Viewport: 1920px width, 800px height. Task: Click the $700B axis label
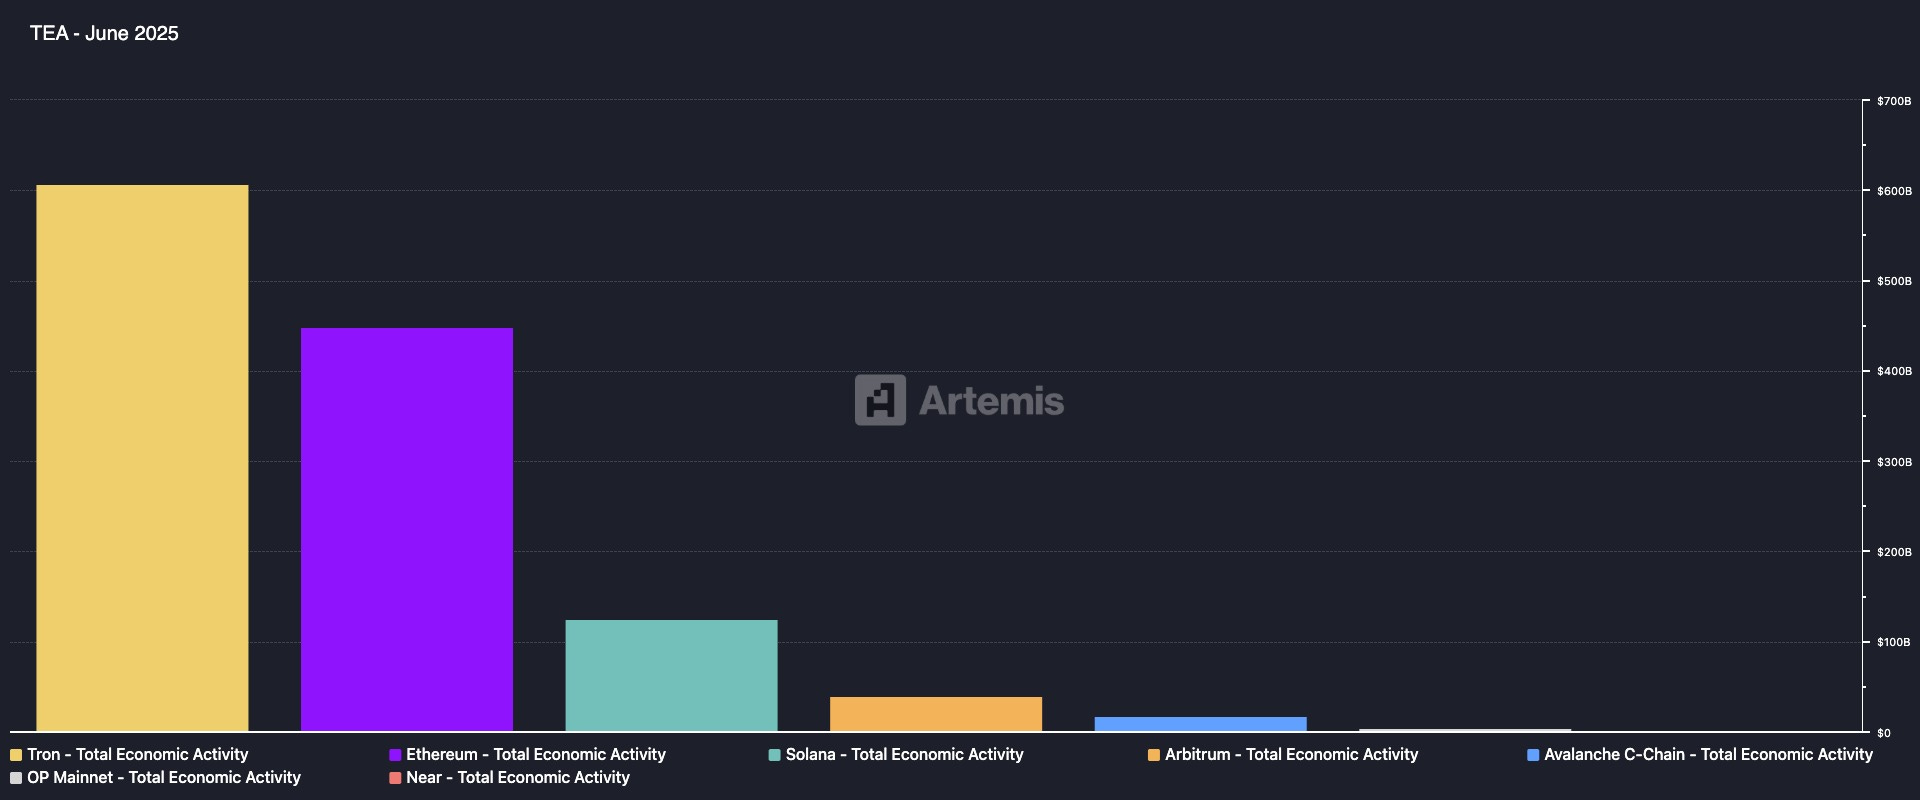1894,101
